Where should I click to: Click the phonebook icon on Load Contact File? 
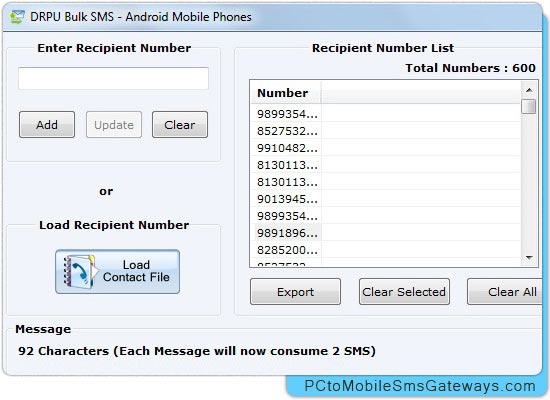79,272
